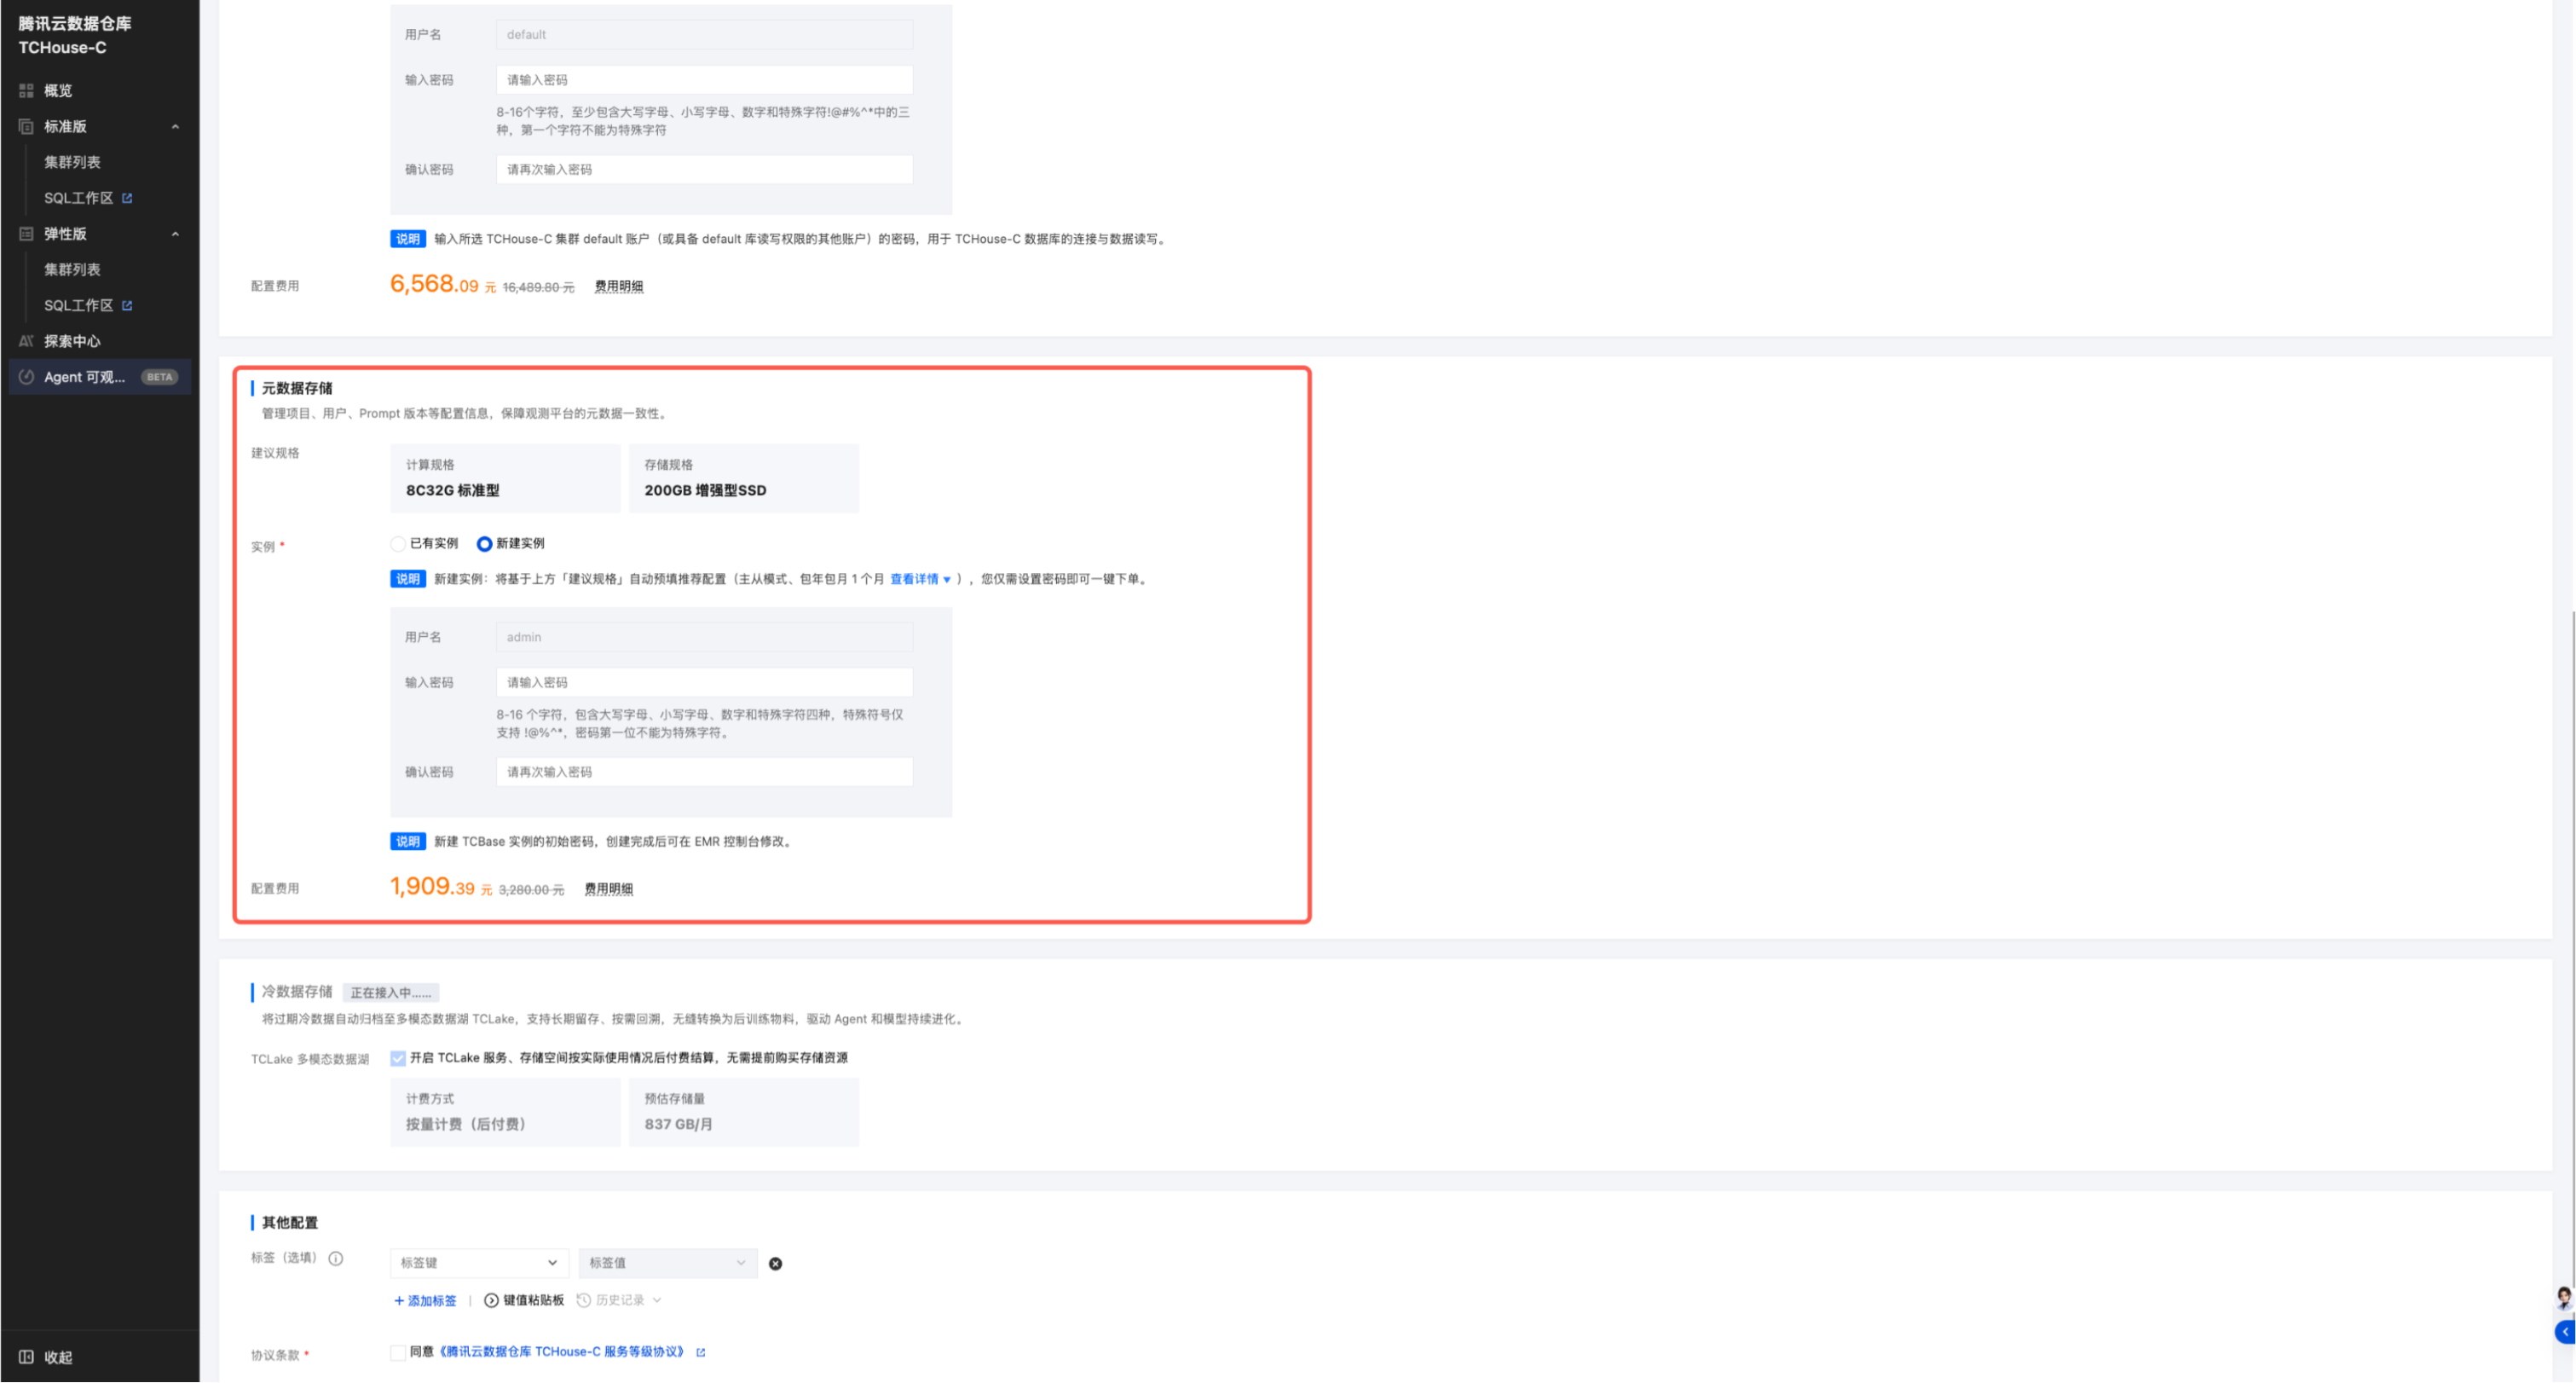Click the admin username field
Screen dimensions: 2576x1383
pyautogui.click(x=704, y=637)
